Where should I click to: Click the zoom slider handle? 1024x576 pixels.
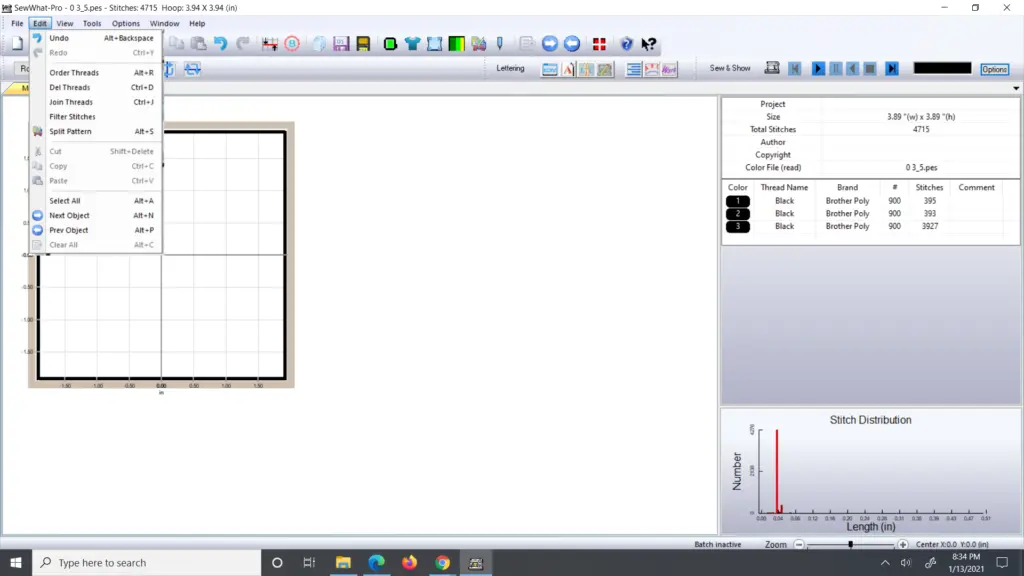[850, 545]
